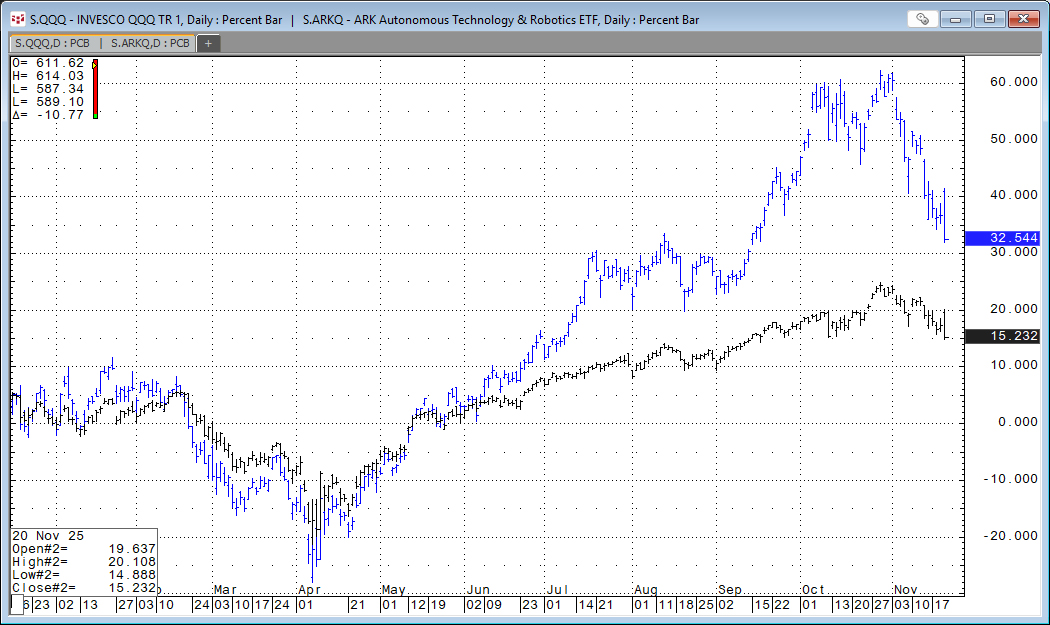Click the Open#2 value in data box
The image size is (1050, 625).
130,548
